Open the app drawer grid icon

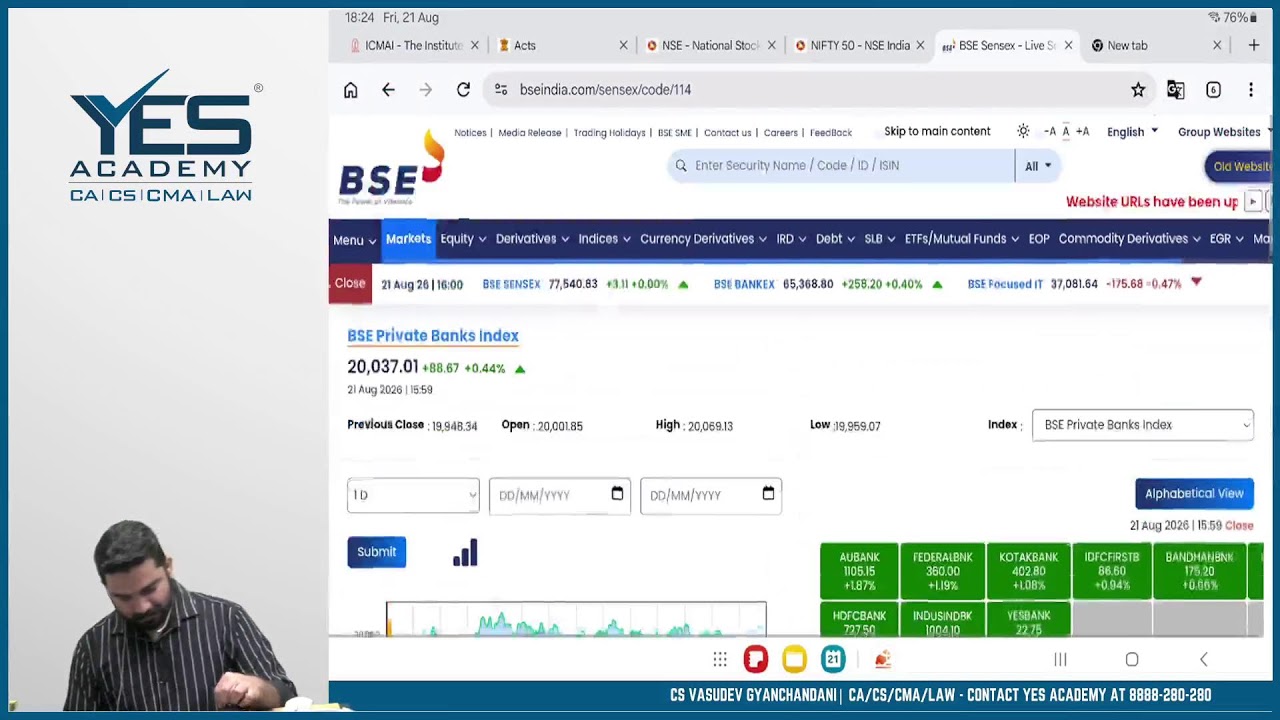[719, 659]
